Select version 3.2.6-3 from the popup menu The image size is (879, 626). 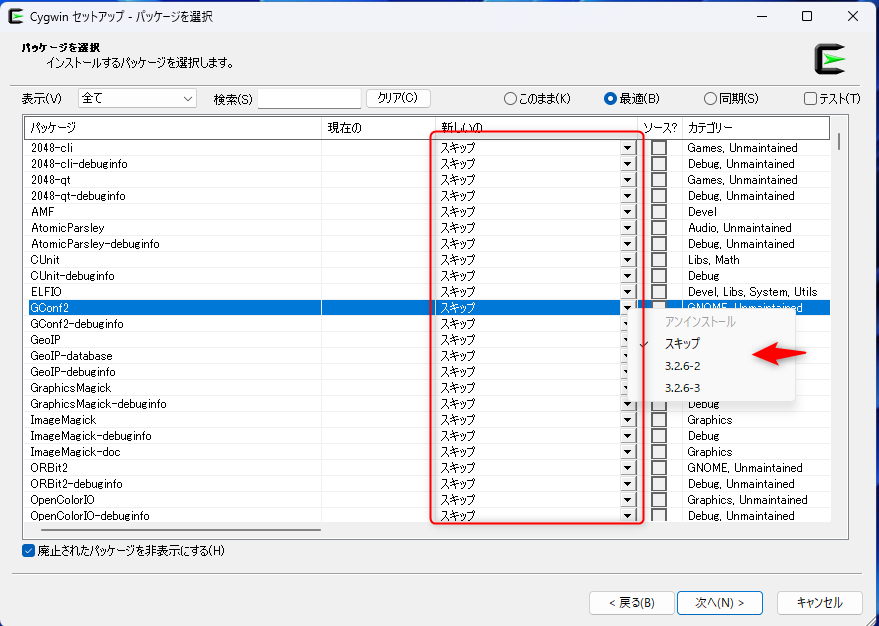point(683,388)
